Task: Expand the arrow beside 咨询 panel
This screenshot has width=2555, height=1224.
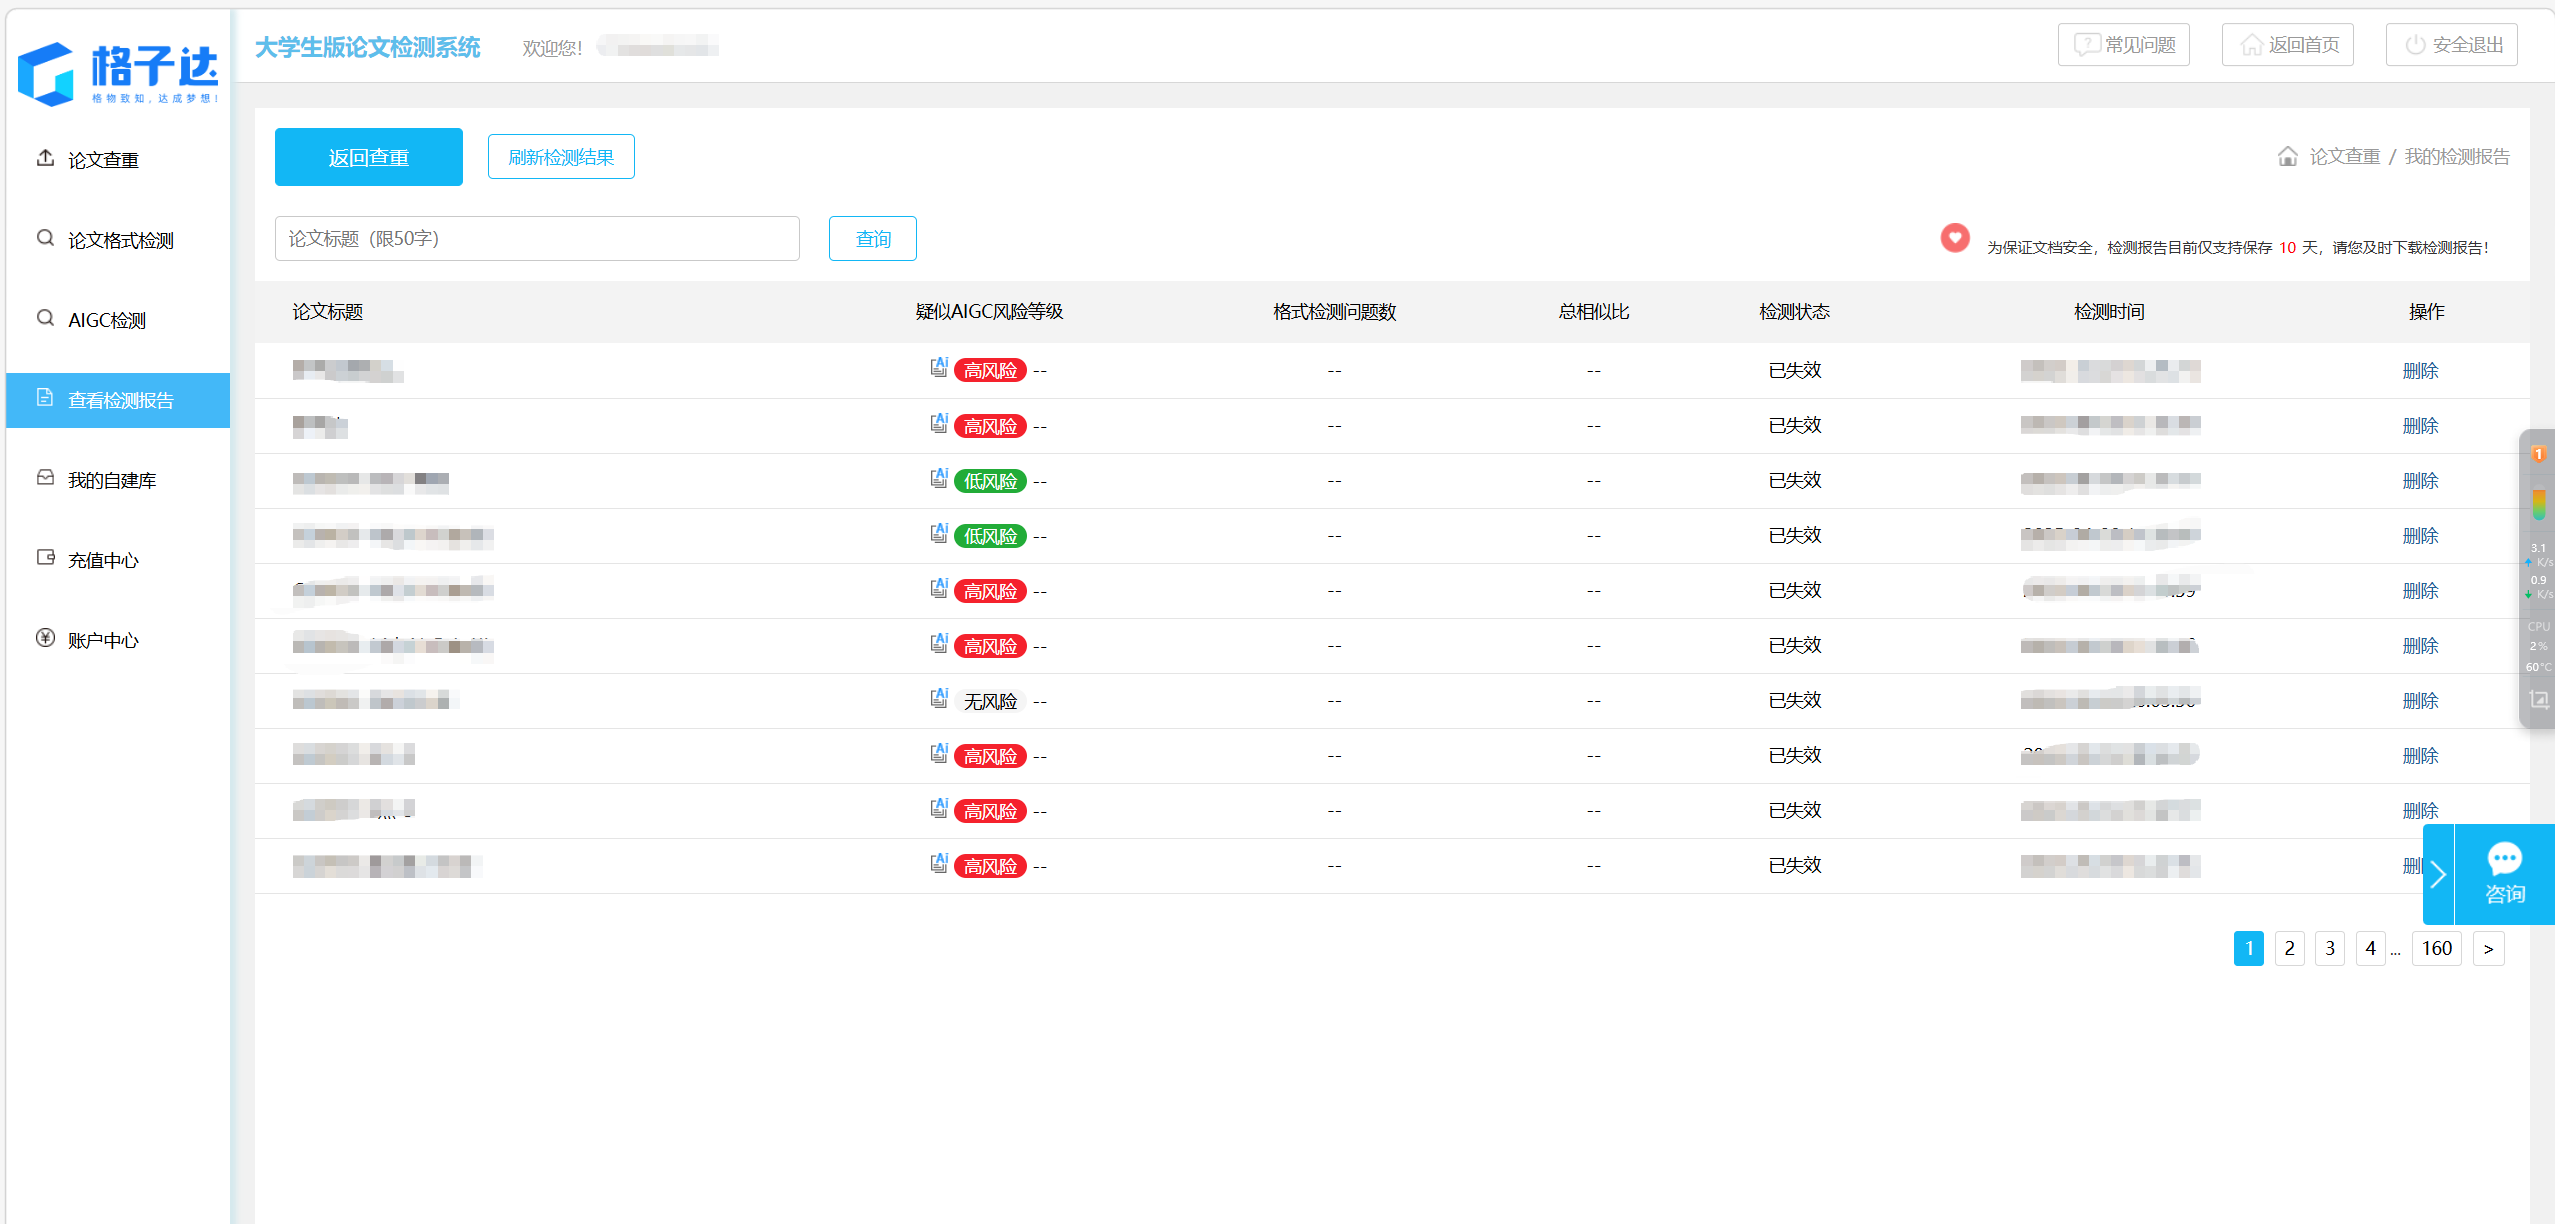Action: coord(2438,874)
